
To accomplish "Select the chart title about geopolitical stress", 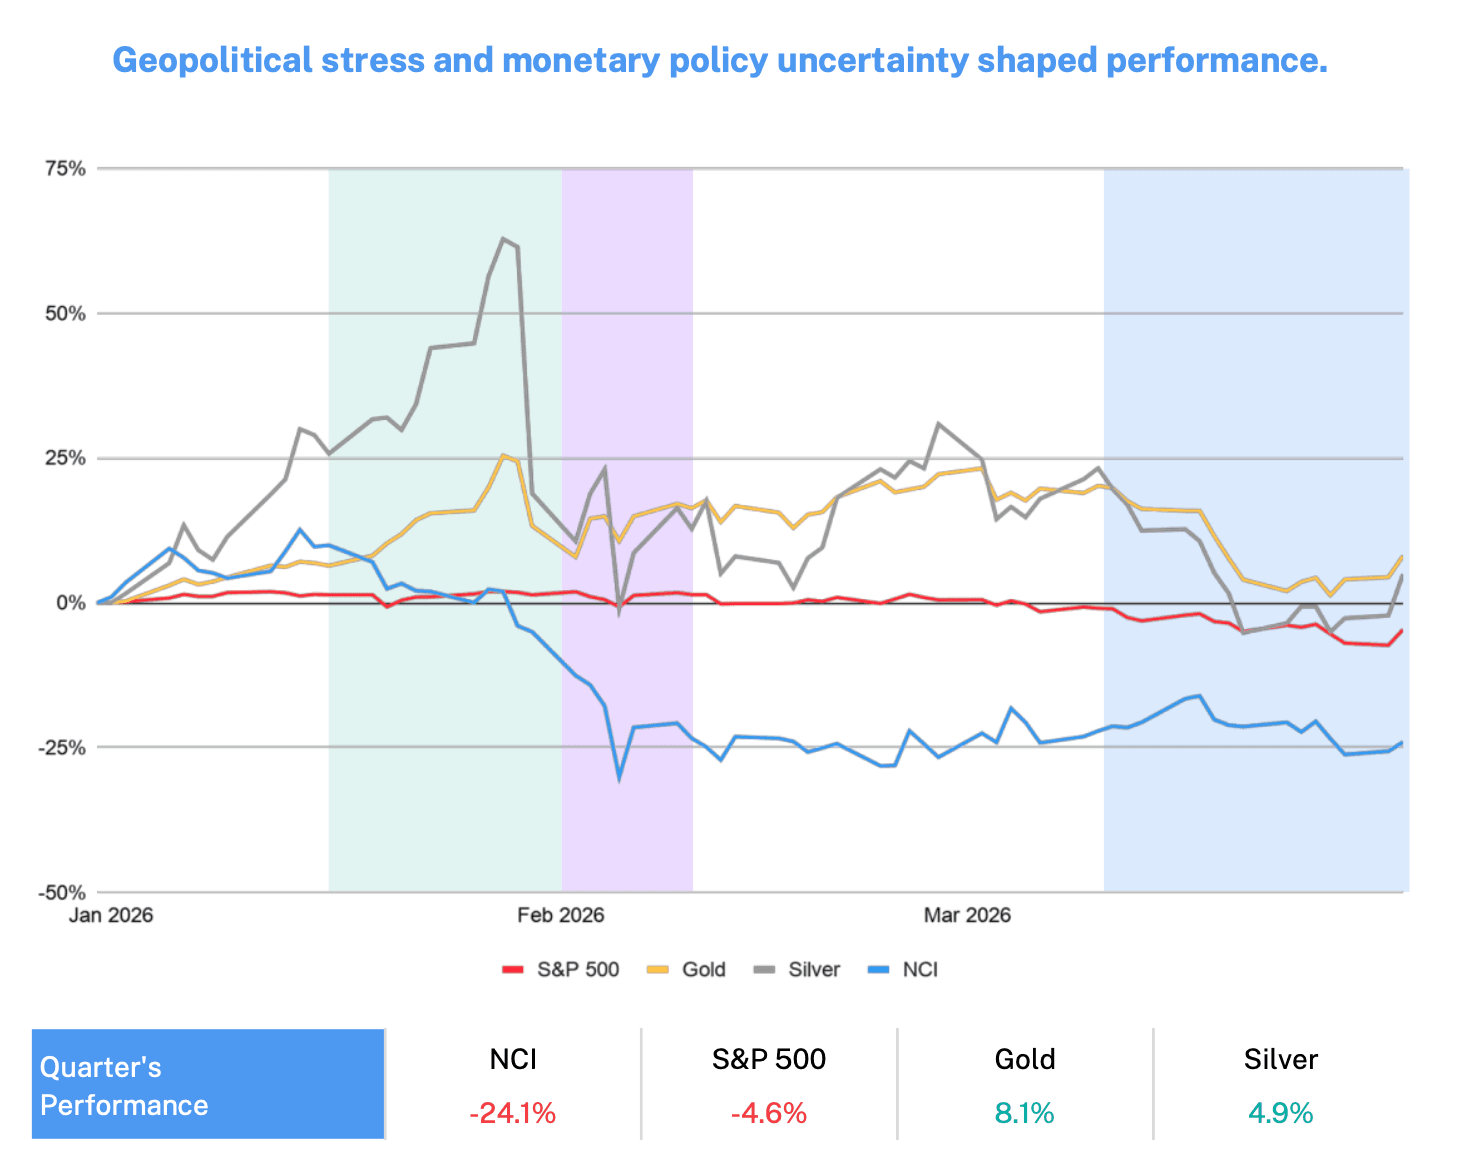I will 720,60.
